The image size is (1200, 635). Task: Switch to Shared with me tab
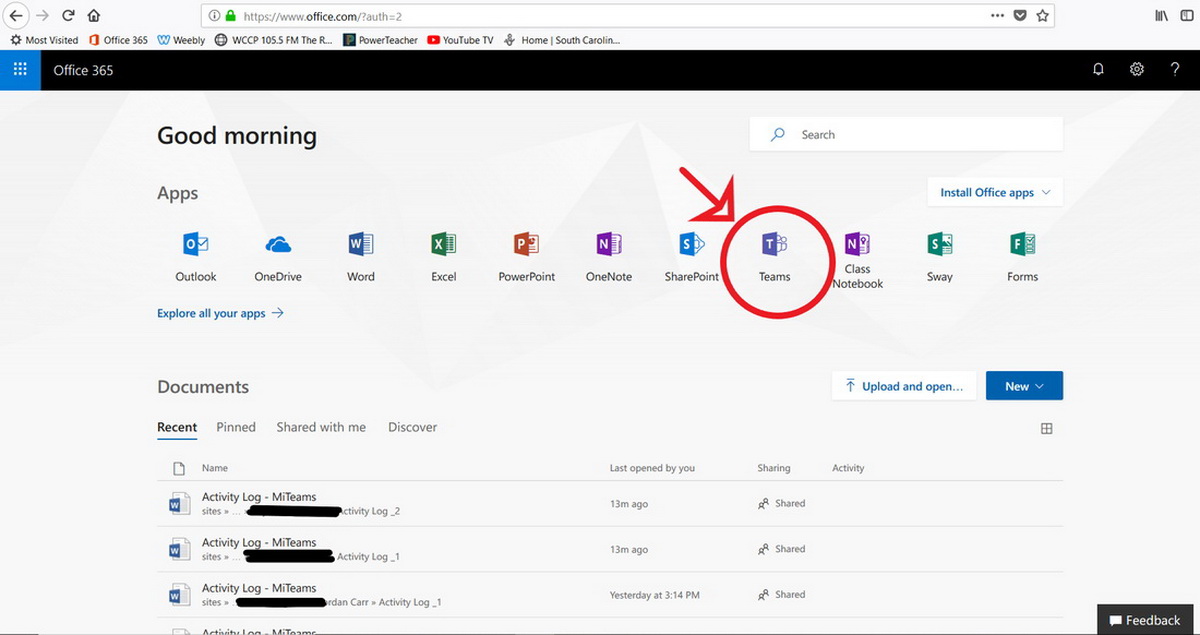coord(321,427)
